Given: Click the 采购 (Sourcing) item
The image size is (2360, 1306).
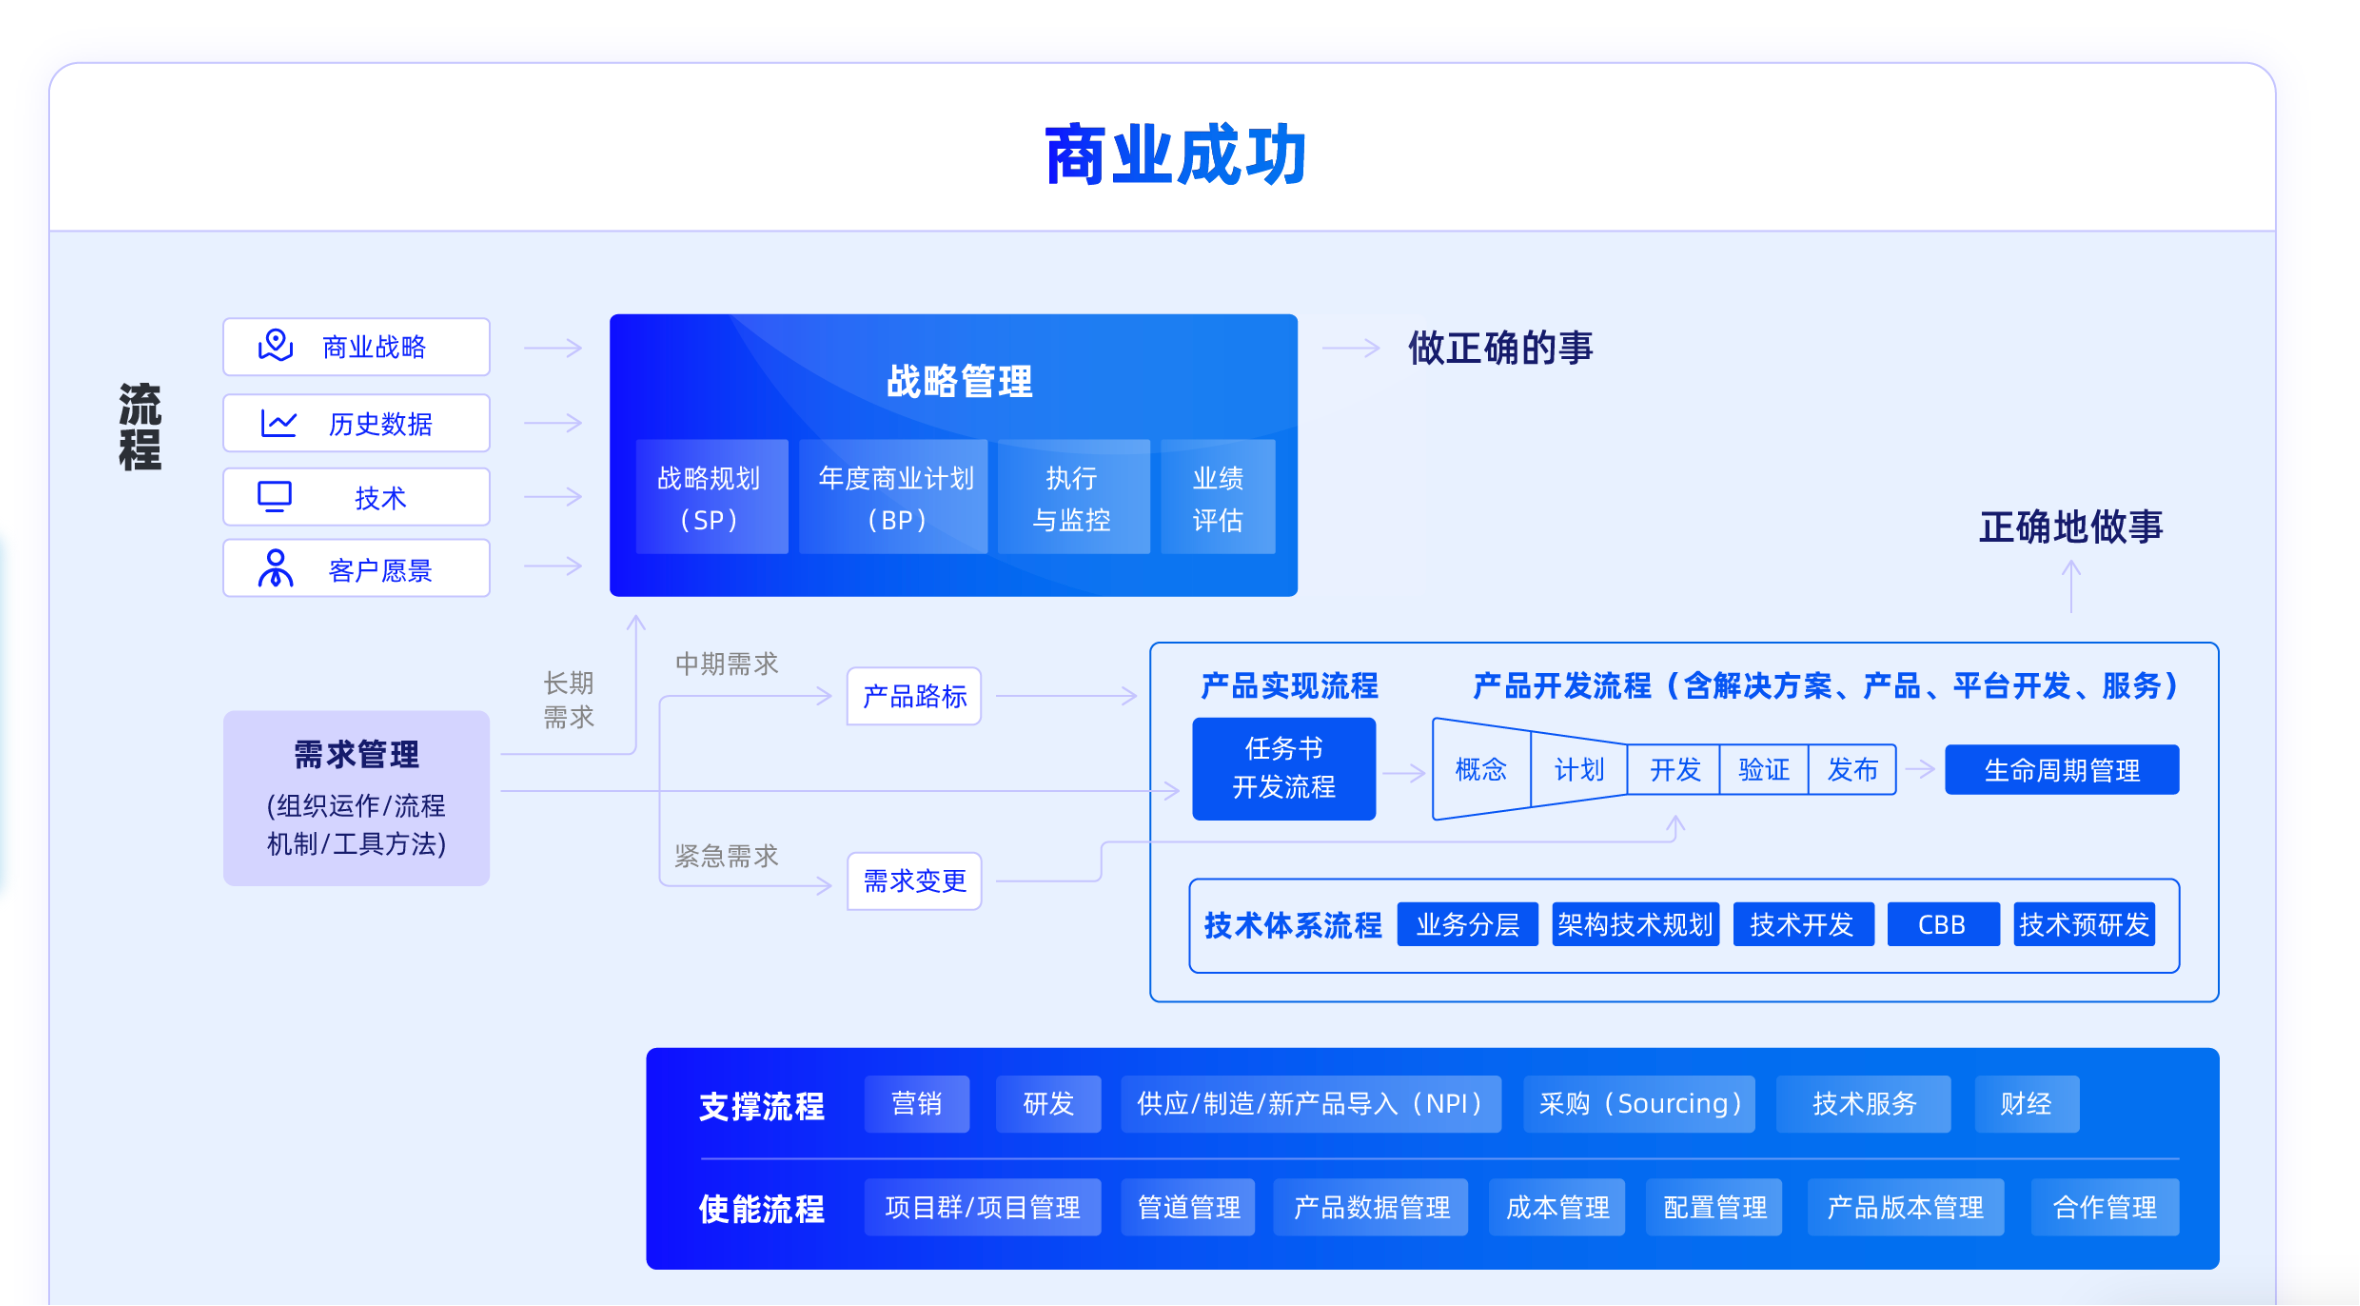Looking at the screenshot, I should click(x=1639, y=1104).
